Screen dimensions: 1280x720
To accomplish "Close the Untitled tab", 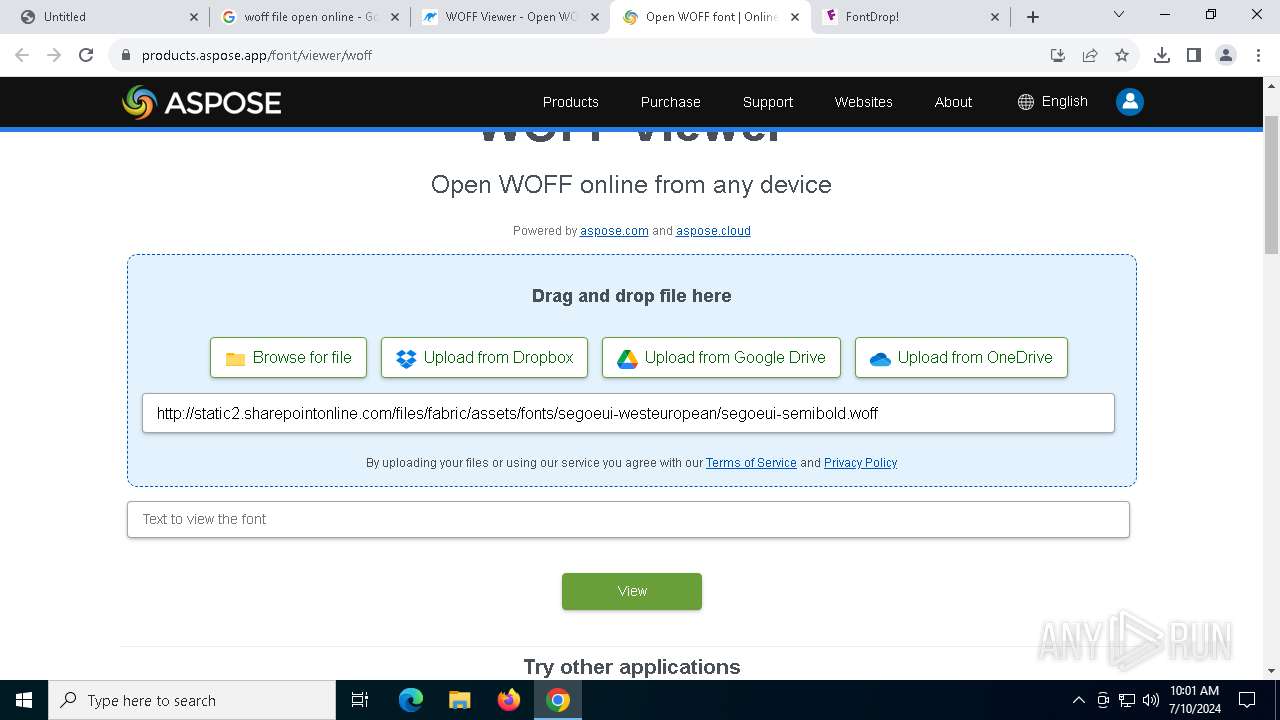I will tap(194, 17).
